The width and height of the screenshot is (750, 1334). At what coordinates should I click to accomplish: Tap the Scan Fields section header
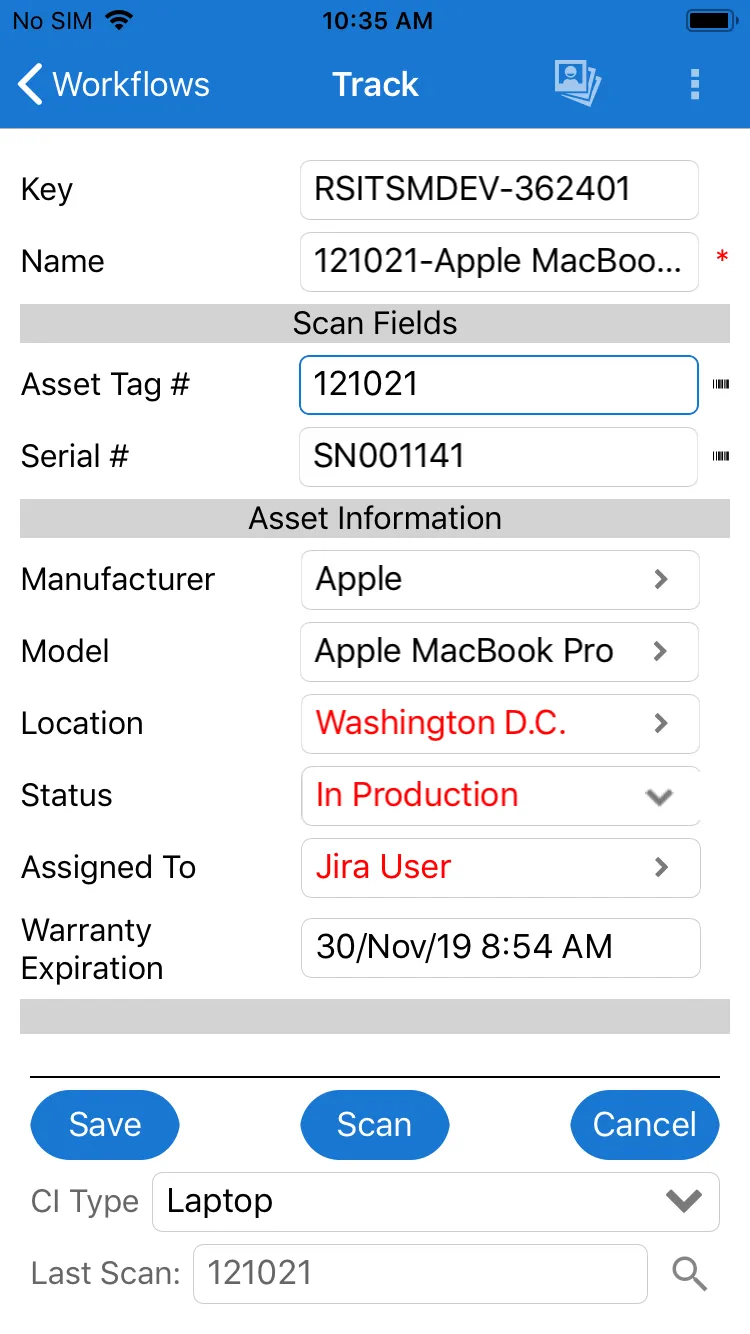click(x=375, y=323)
